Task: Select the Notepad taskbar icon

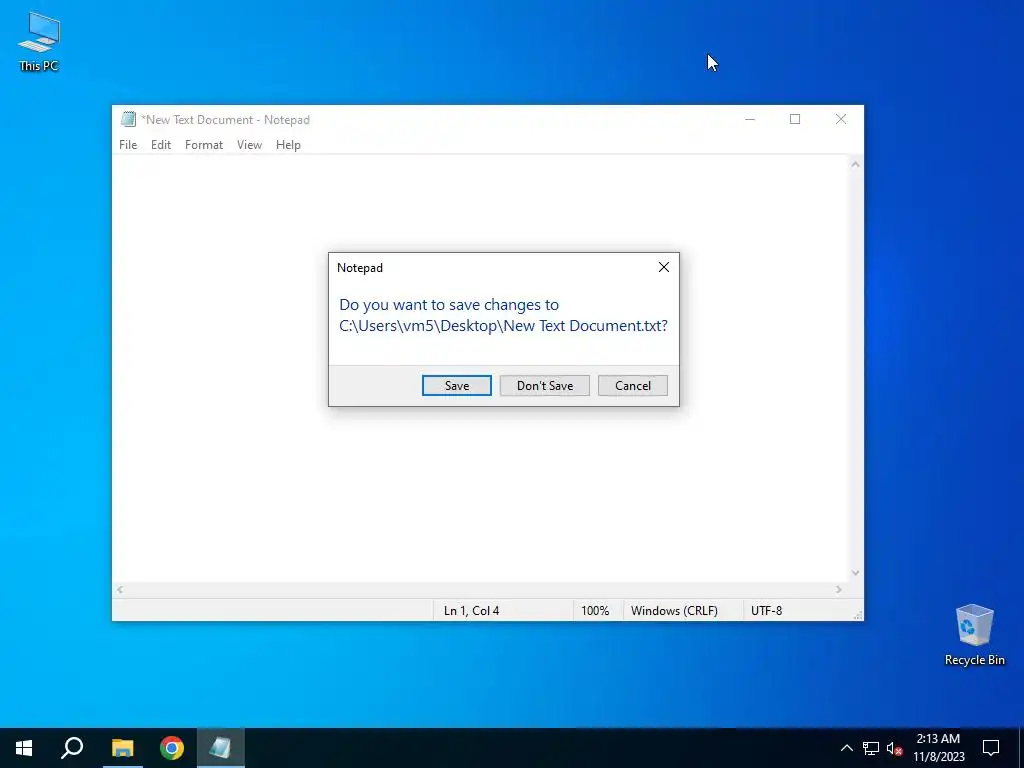Action: 221,748
